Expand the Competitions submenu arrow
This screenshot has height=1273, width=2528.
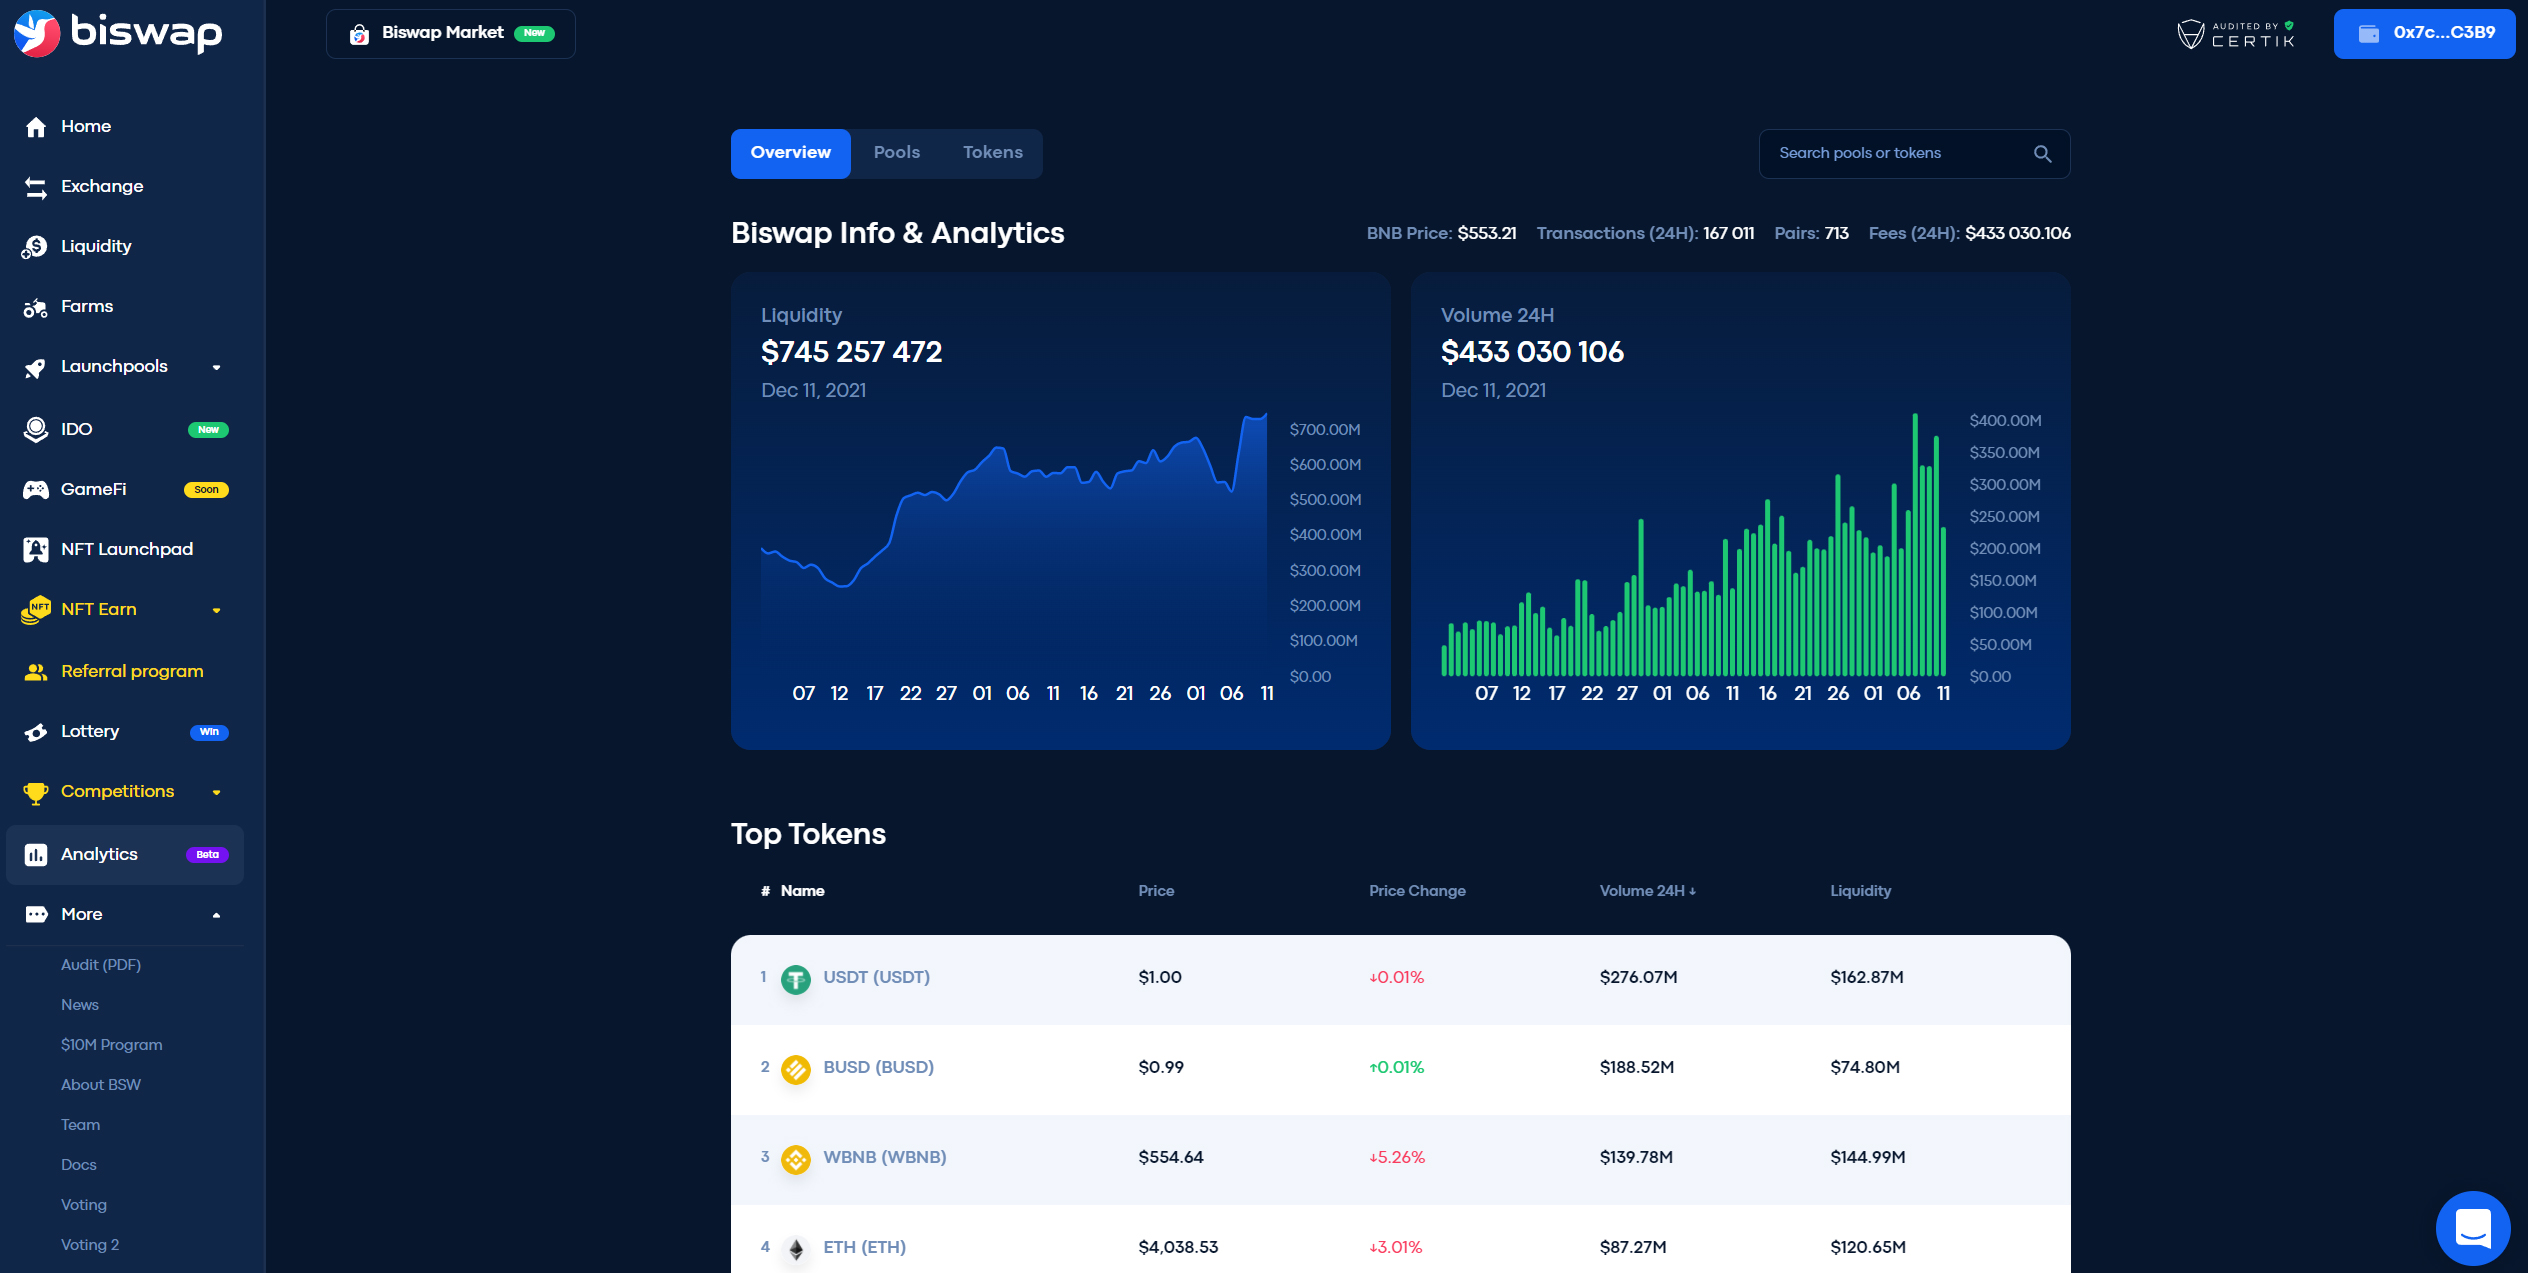(216, 792)
